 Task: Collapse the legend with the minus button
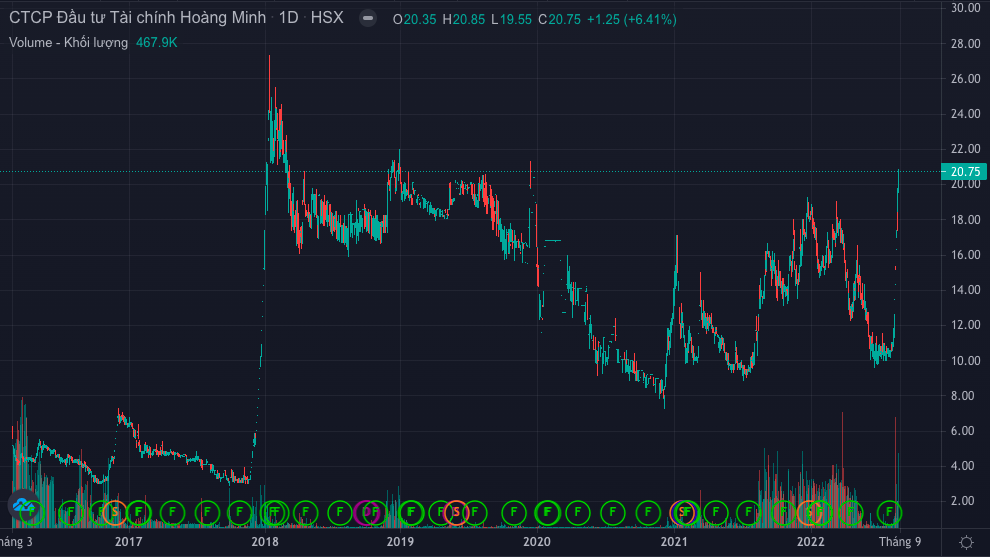368,19
